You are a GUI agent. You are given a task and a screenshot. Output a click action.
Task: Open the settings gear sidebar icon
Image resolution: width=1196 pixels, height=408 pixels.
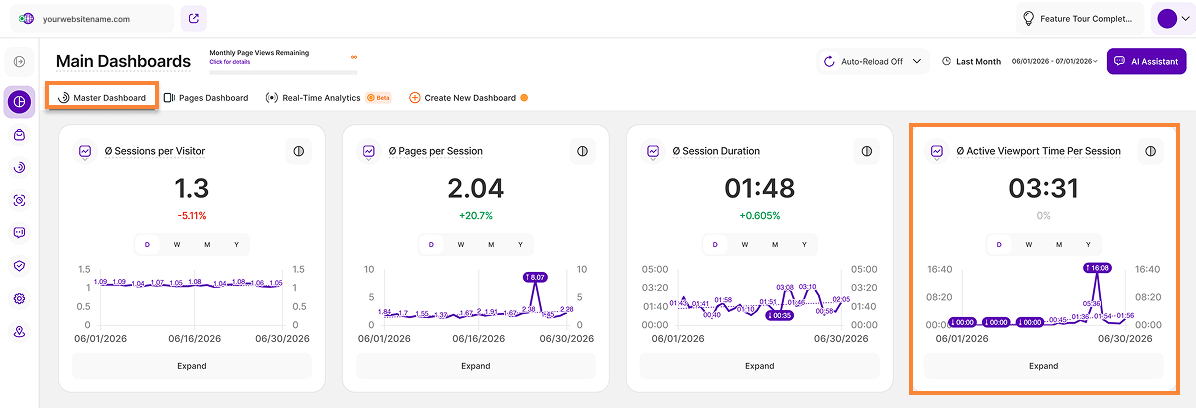tap(19, 299)
